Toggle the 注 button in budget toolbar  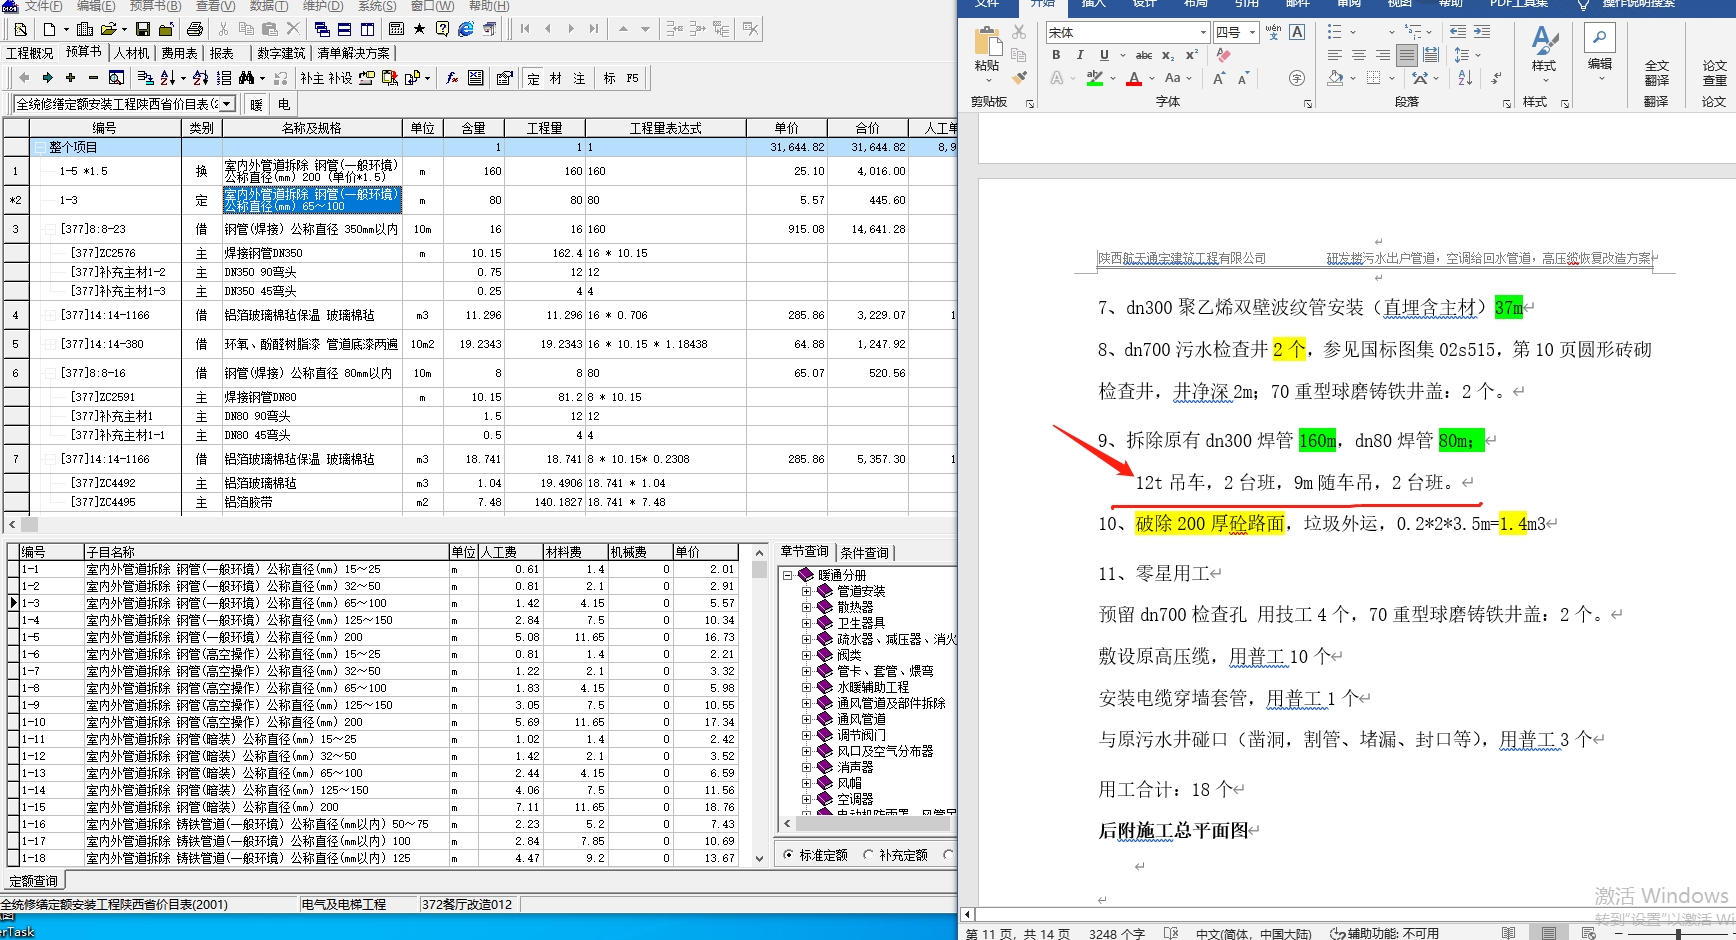tap(579, 78)
